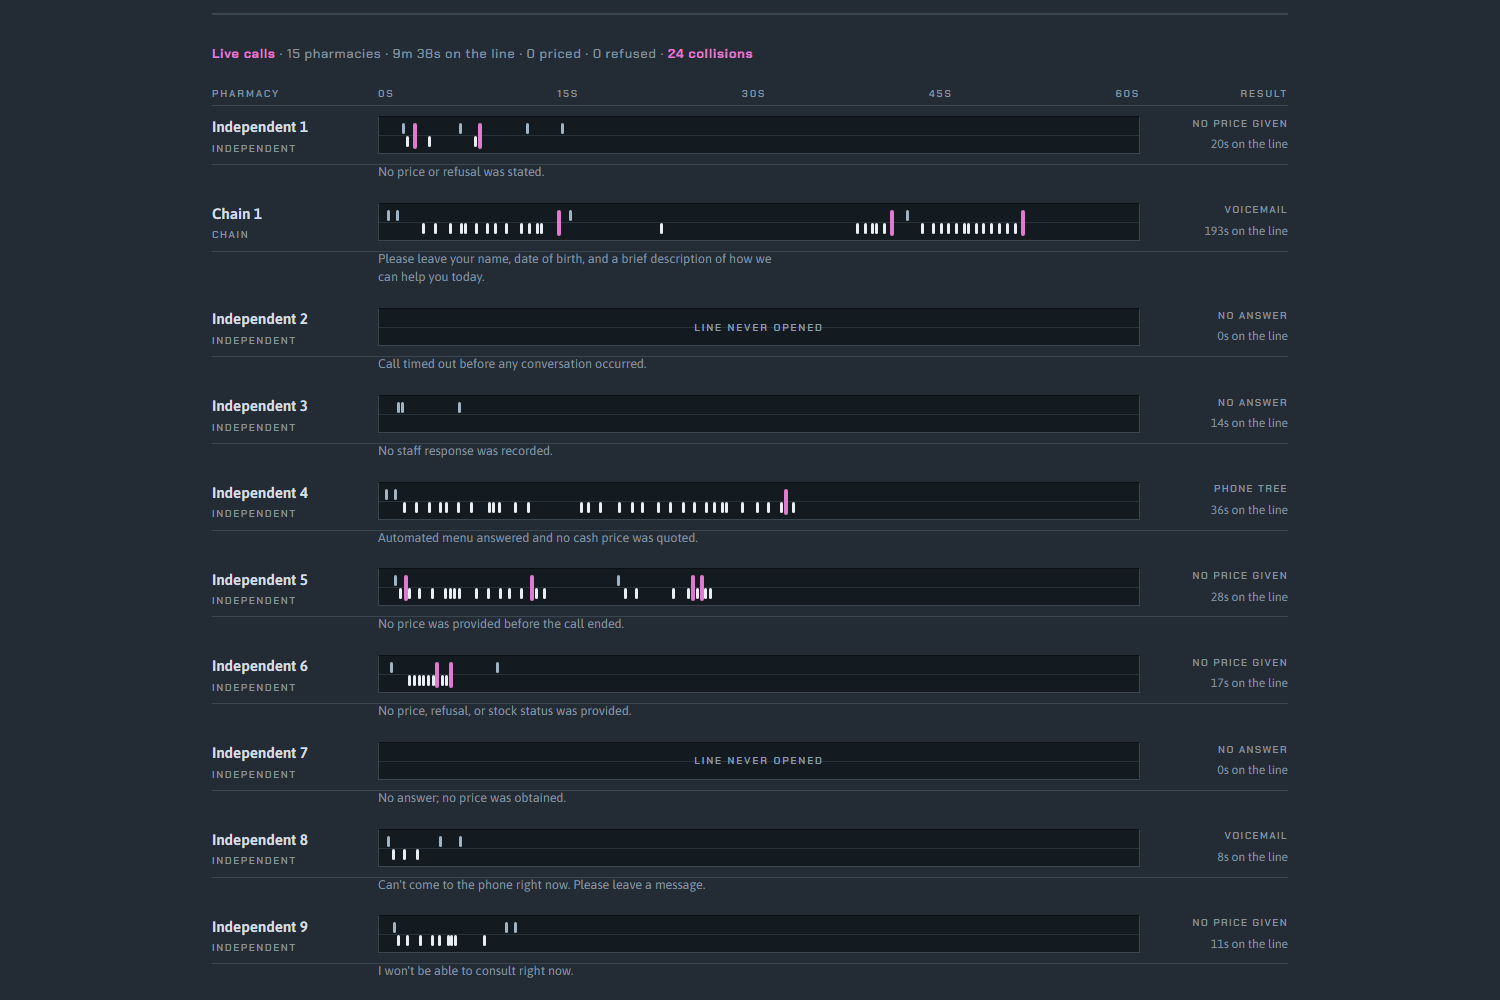Click 'LINE NEVER OPENED' in Independent 2 timeline

(759, 328)
